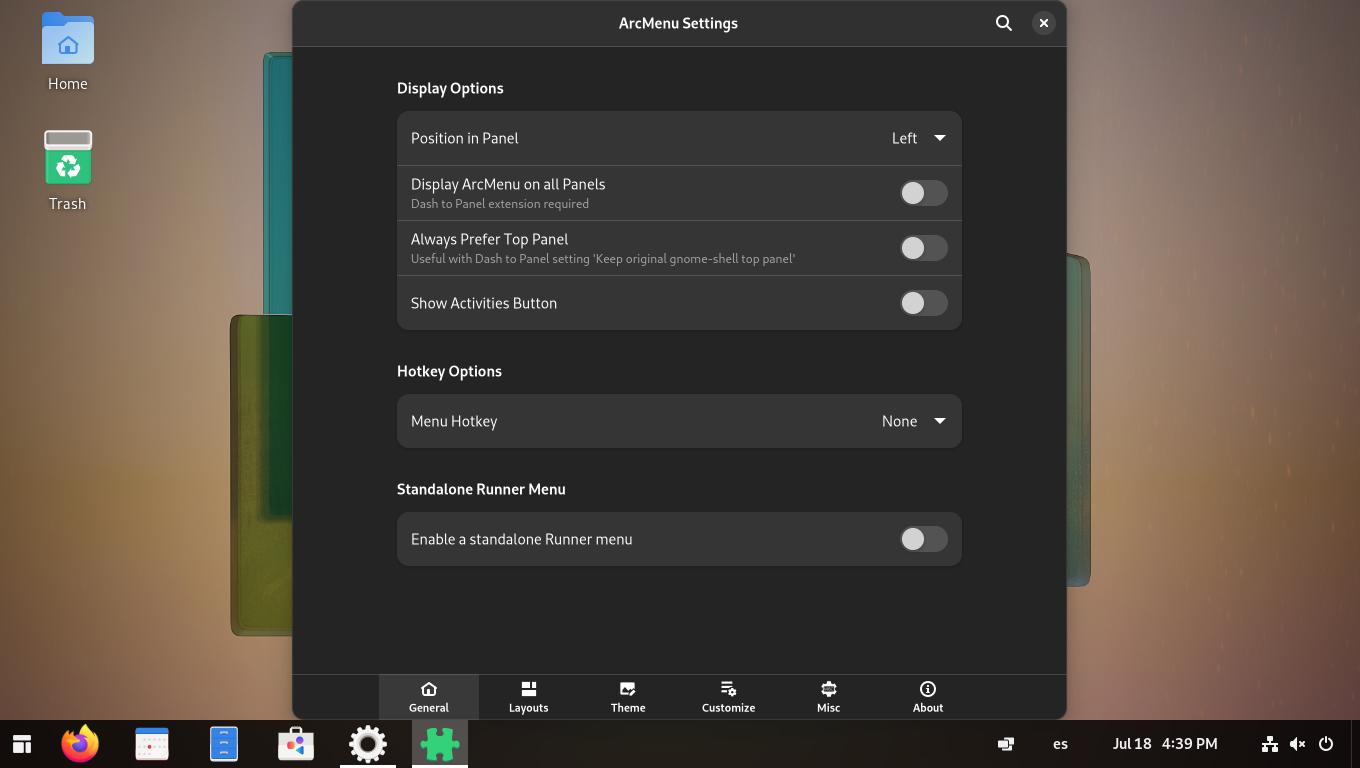Launch Firefox from the taskbar
Viewport: 1360px width, 768px height.
tap(80, 744)
